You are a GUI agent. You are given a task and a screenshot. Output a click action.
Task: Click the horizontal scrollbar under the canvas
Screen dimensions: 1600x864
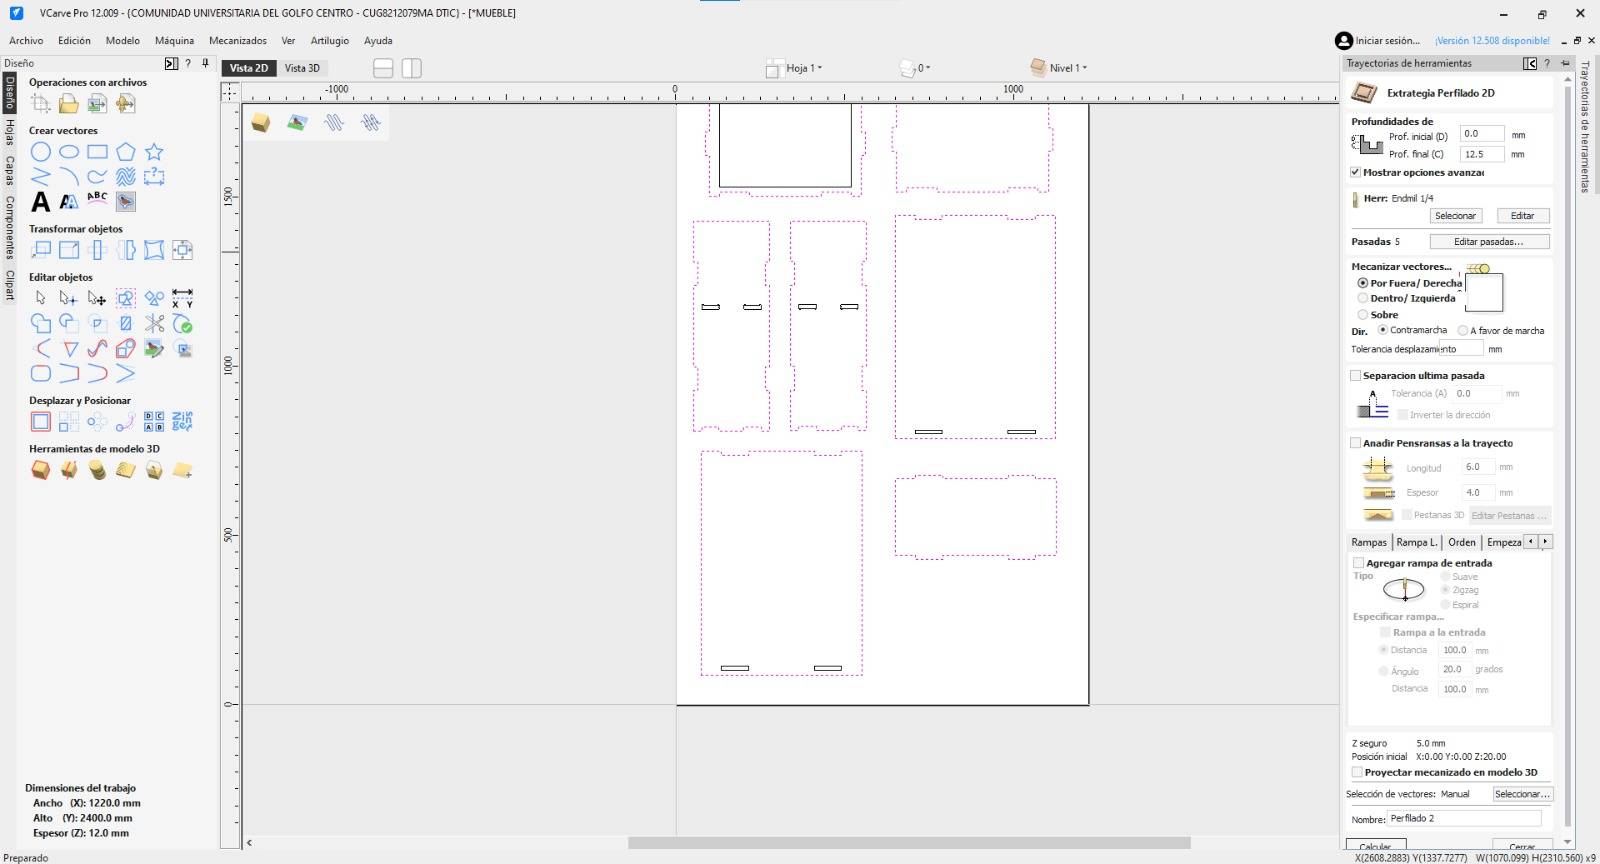pos(908,843)
